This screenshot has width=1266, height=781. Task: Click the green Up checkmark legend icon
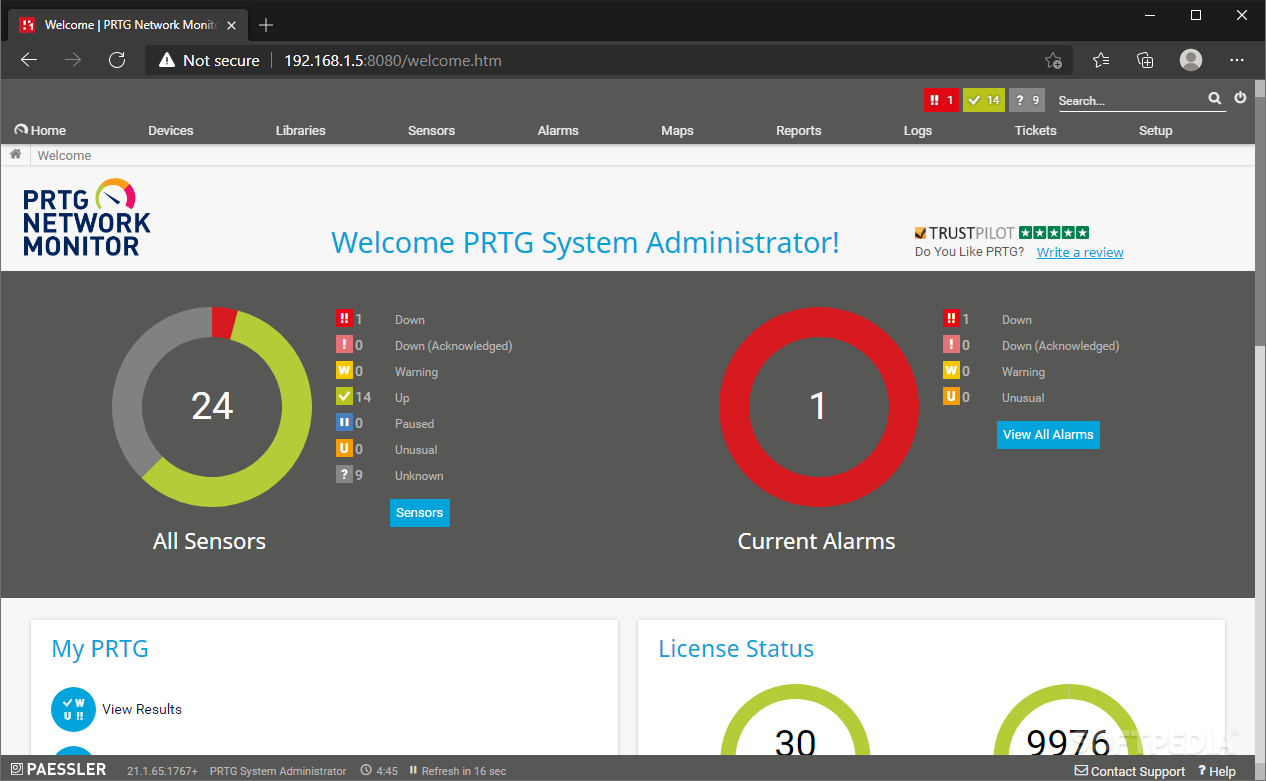pyautogui.click(x=344, y=397)
